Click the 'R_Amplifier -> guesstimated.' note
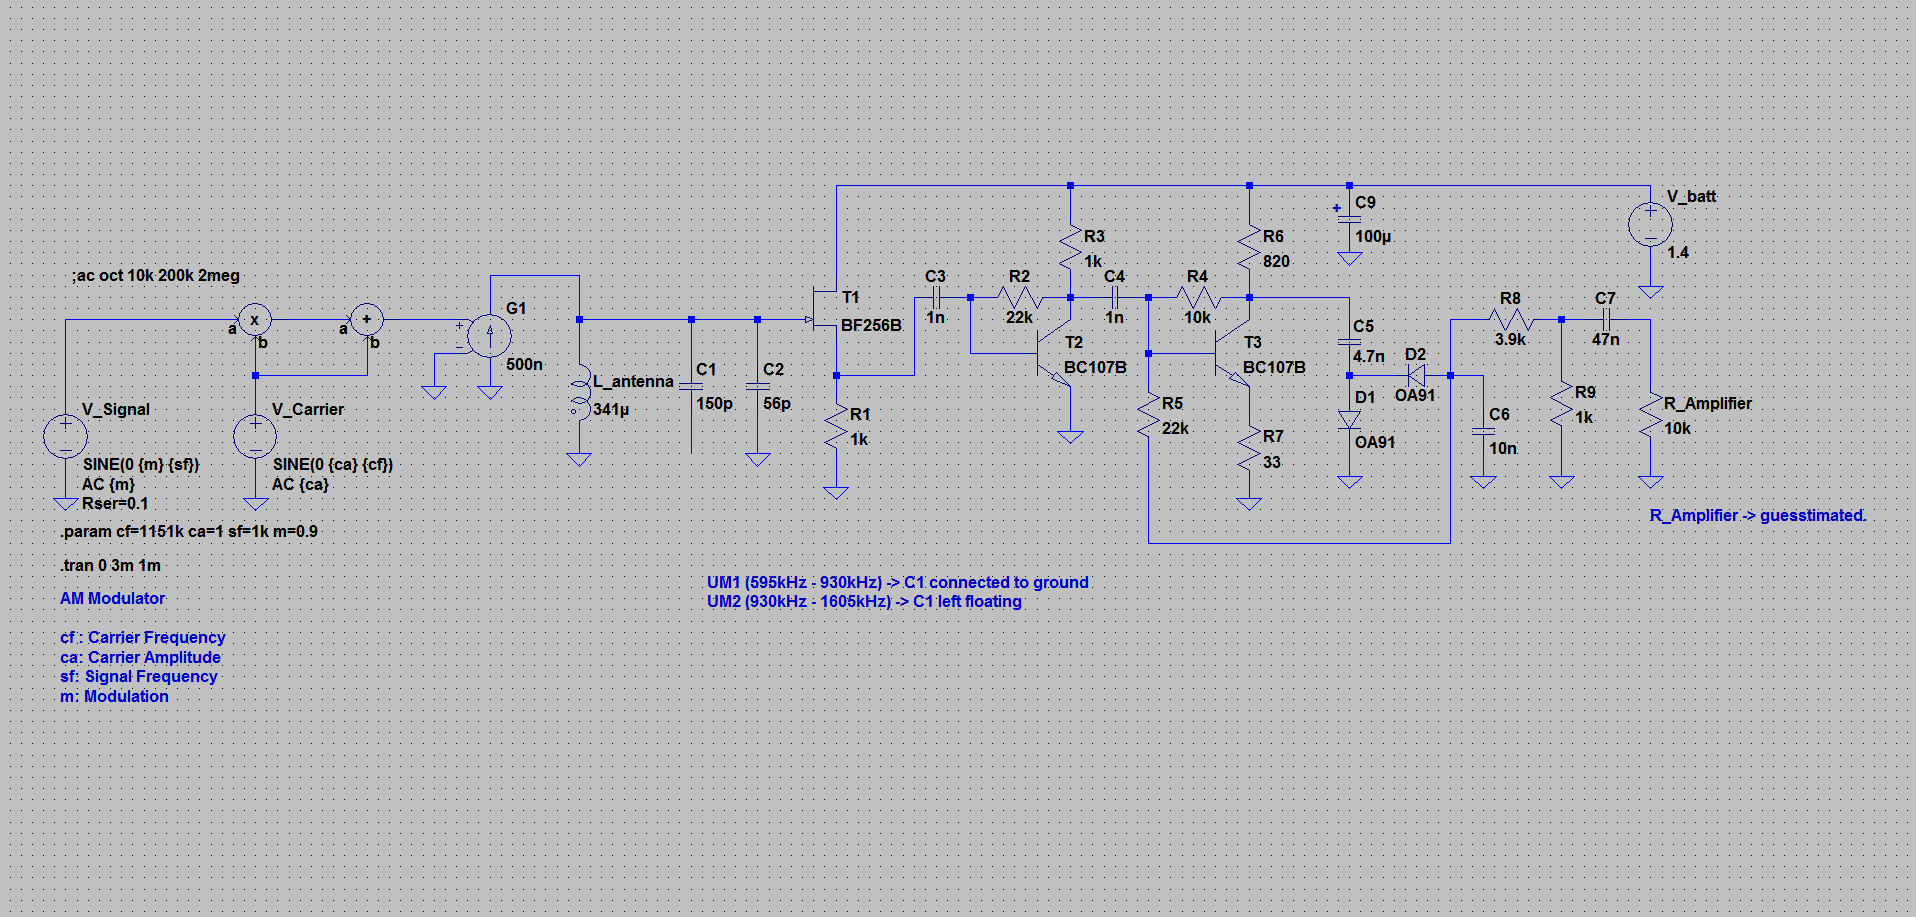This screenshot has width=1916, height=917. pos(1757,516)
